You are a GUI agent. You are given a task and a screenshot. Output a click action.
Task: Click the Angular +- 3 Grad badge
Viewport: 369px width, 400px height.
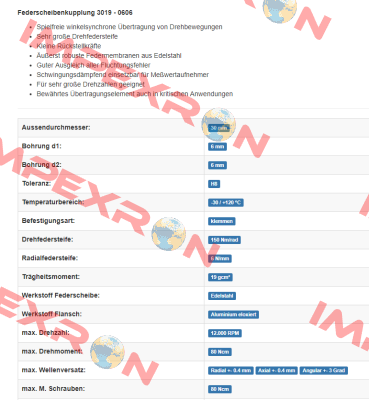click(x=323, y=371)
